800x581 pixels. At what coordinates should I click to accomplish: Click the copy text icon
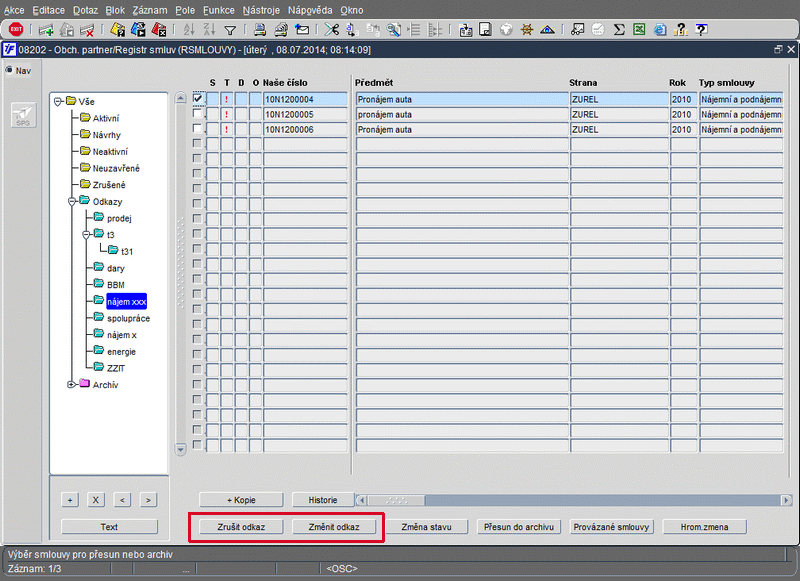coord(352,30)
